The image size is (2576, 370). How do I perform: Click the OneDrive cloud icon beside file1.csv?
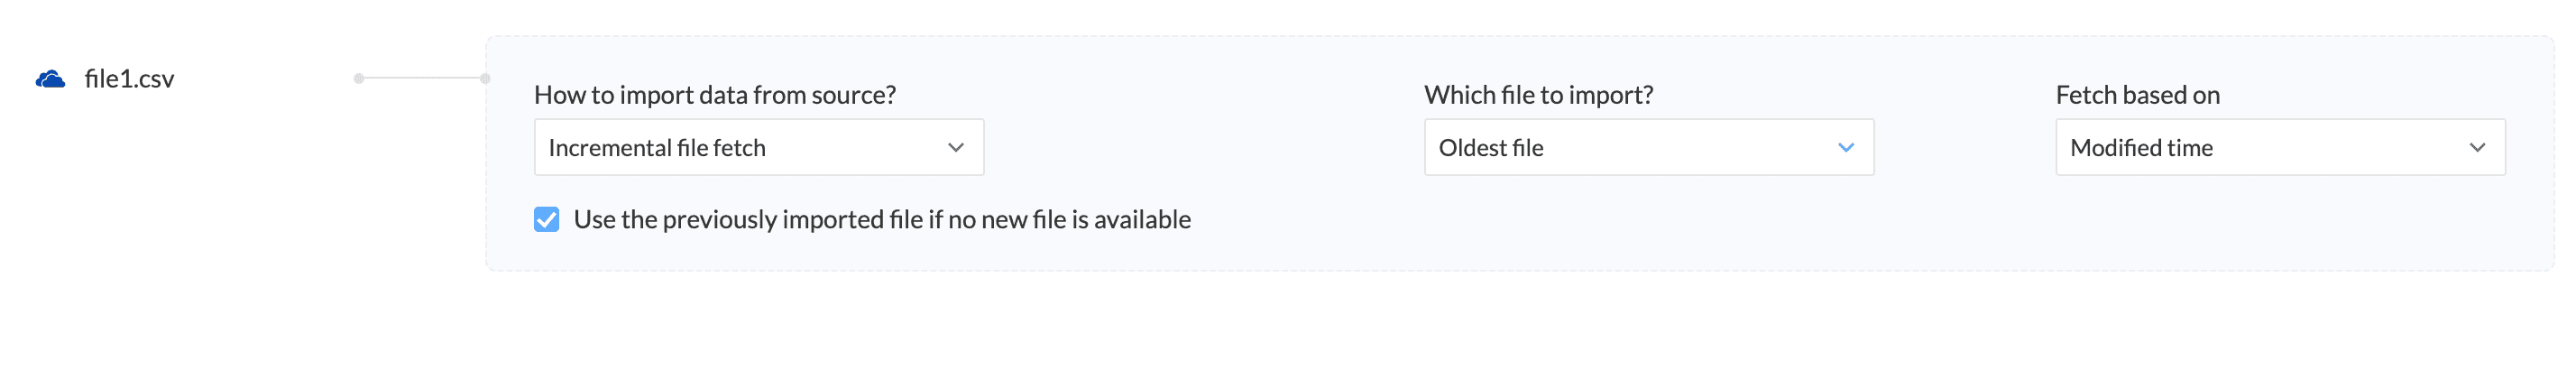pos(50,79)
